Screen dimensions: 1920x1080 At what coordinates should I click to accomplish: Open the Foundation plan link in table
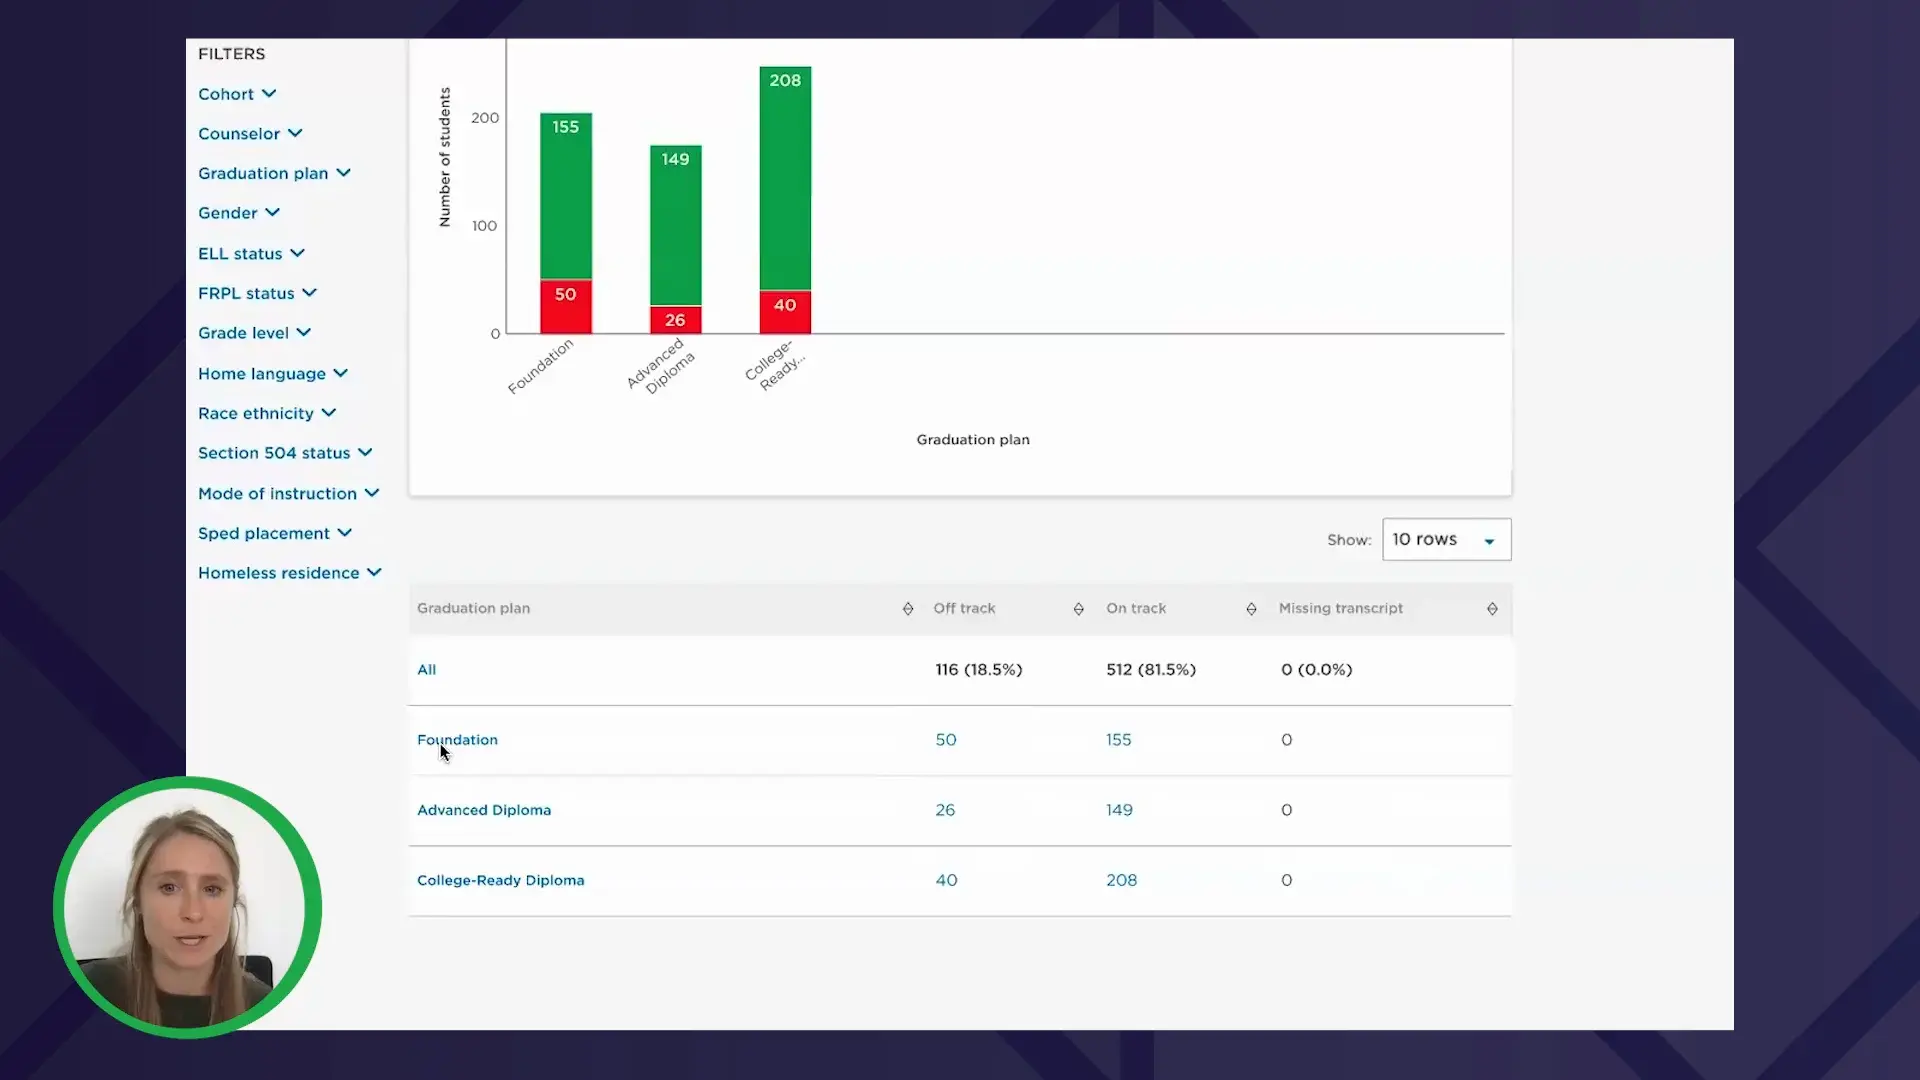(x=457, y=740)
